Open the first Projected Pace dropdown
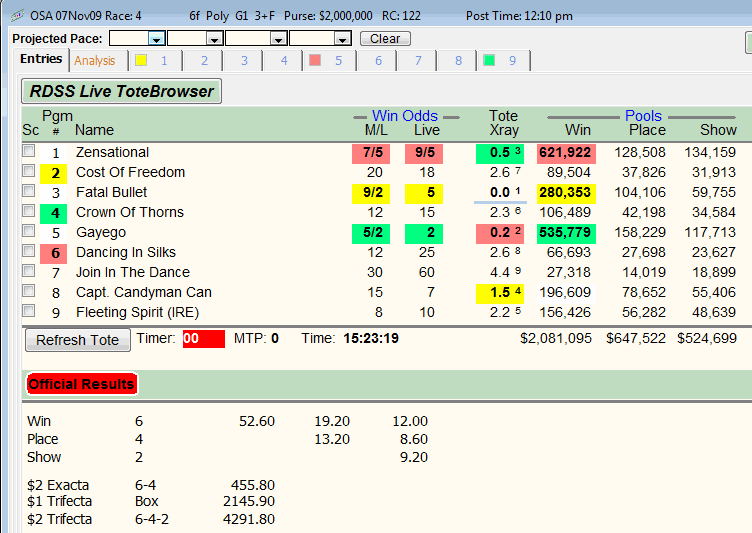The height and width of the screenshot is (533, 752). click(156, 38)
